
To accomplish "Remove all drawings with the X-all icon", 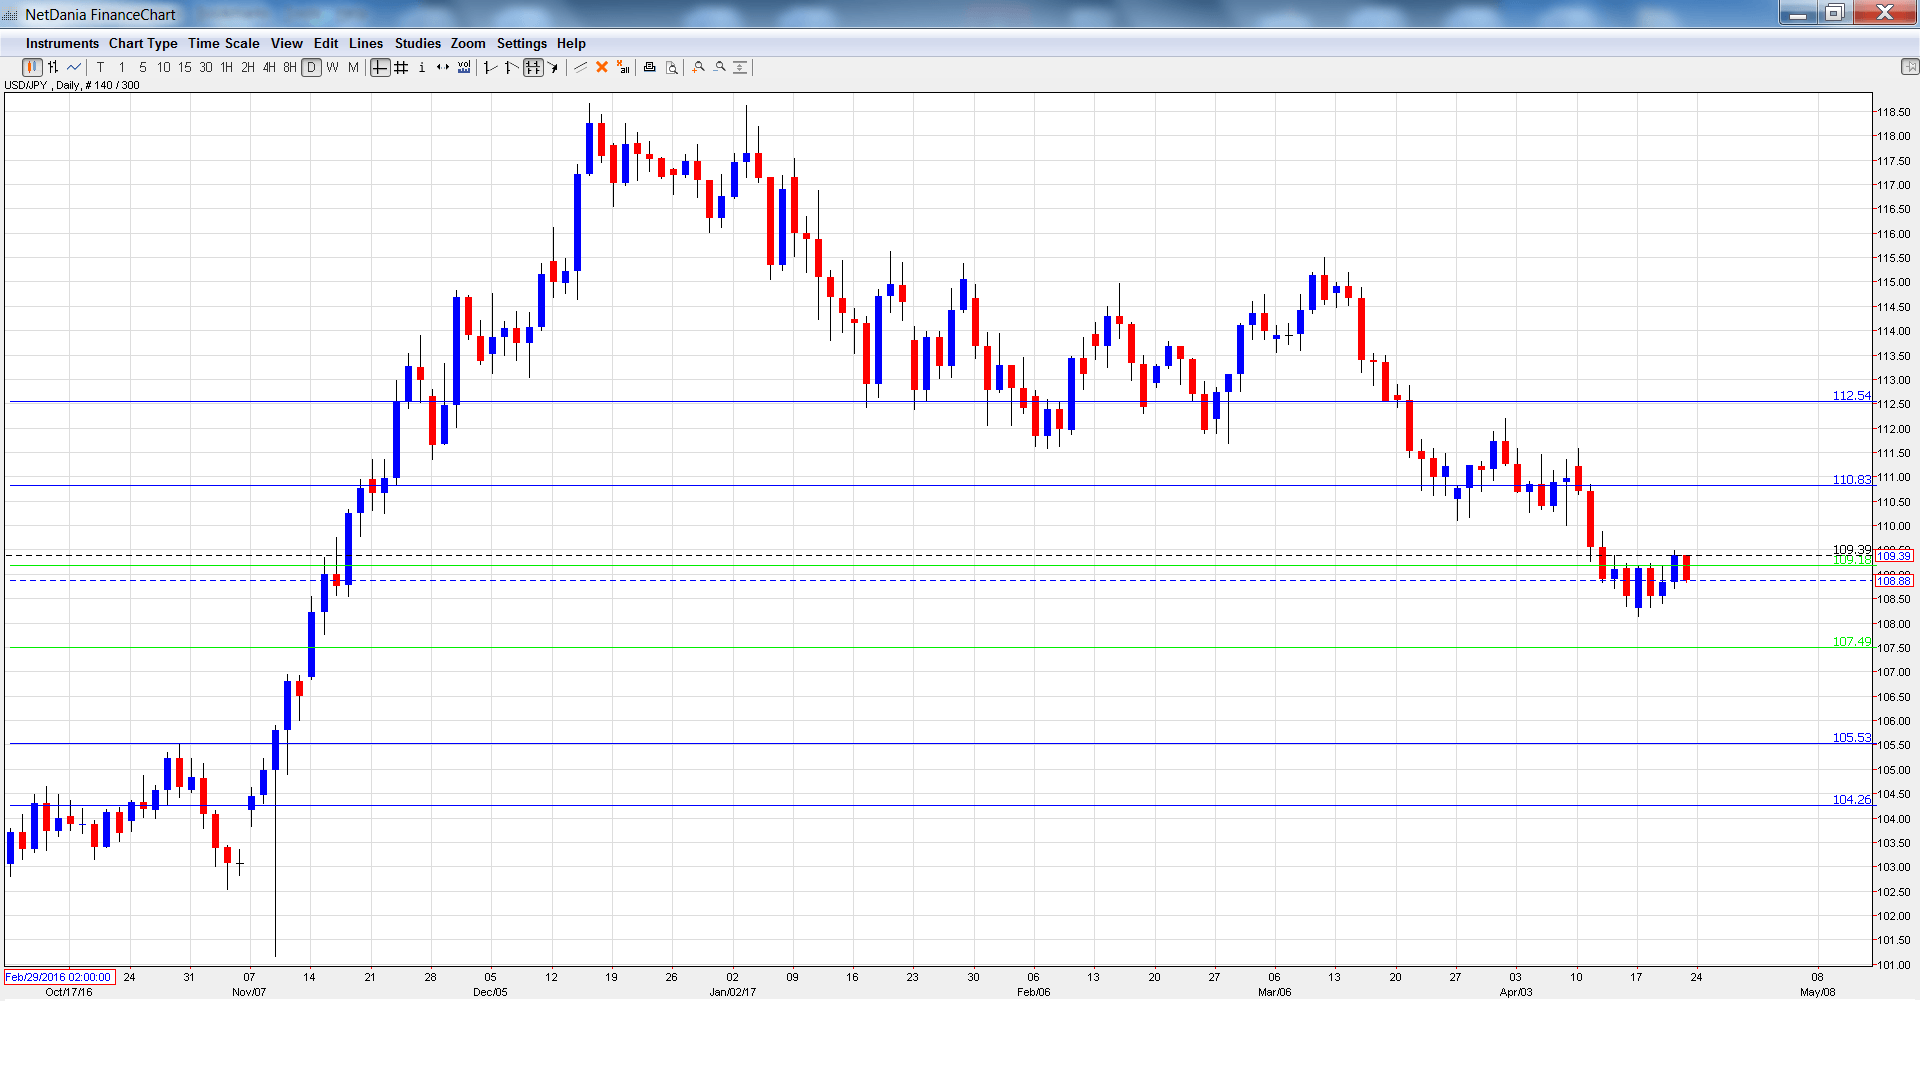I will pyautogui.click(x=622, y=67).
